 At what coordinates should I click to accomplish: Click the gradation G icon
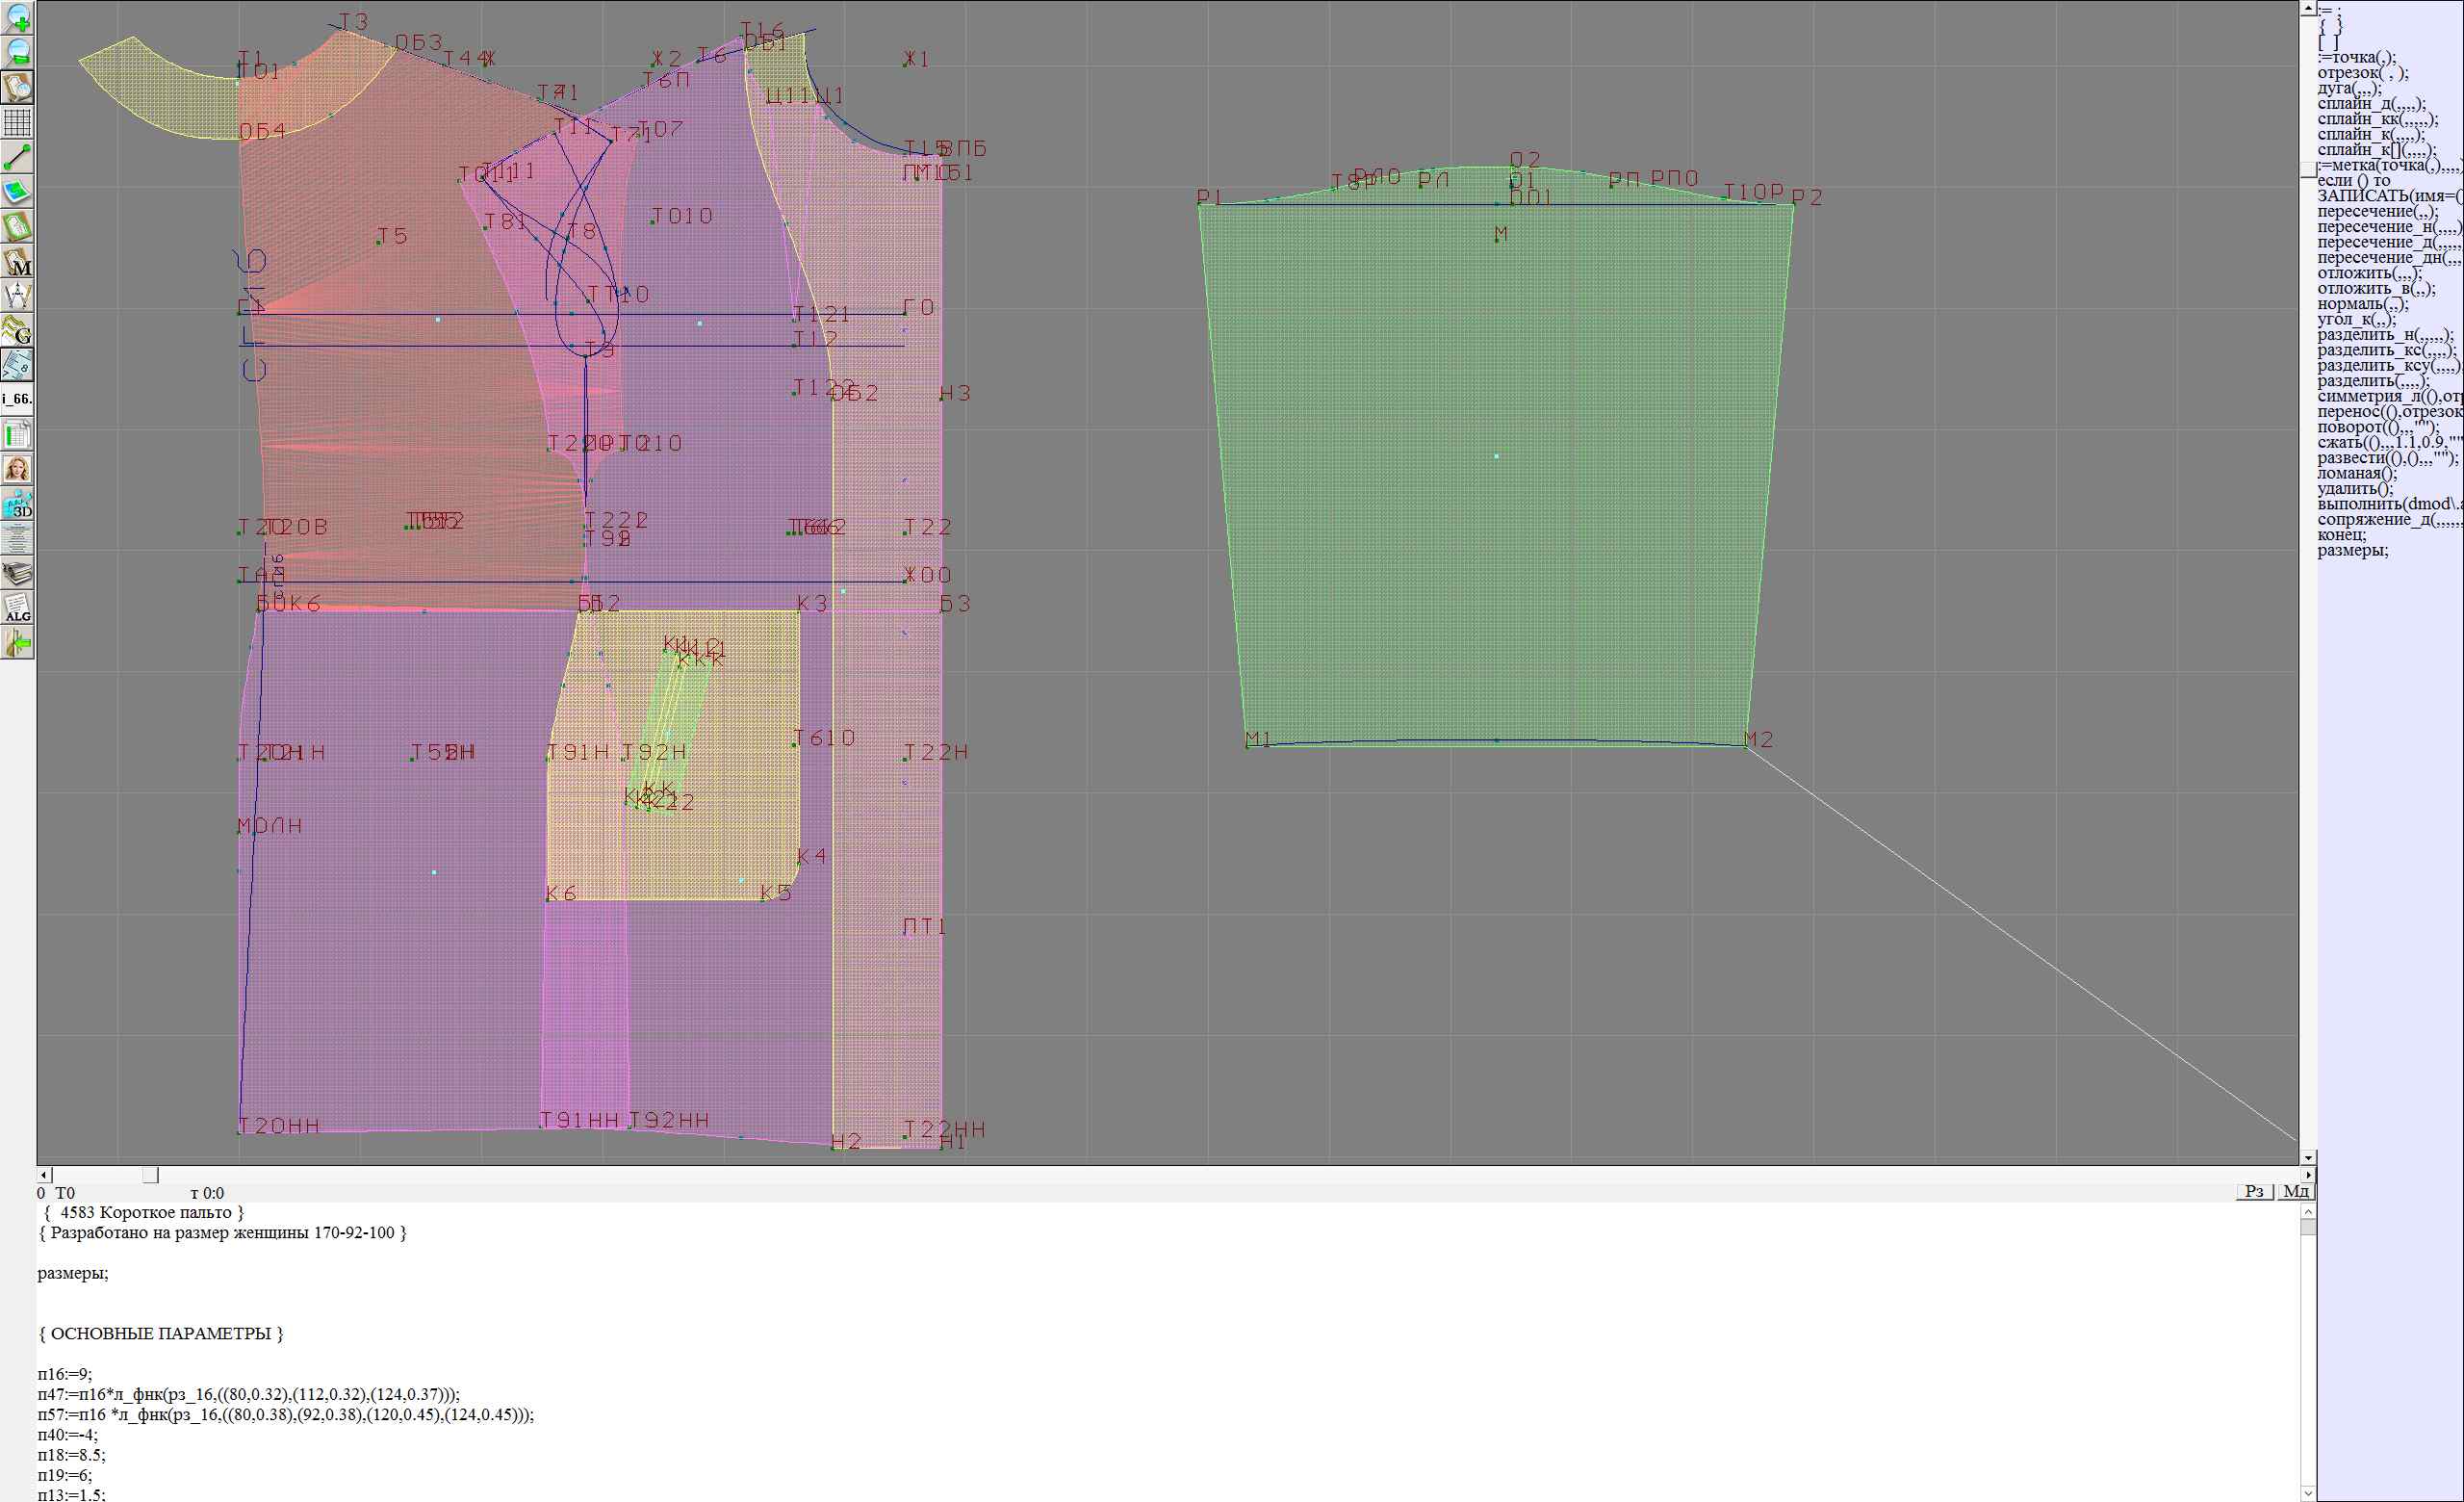pos(17,330)
